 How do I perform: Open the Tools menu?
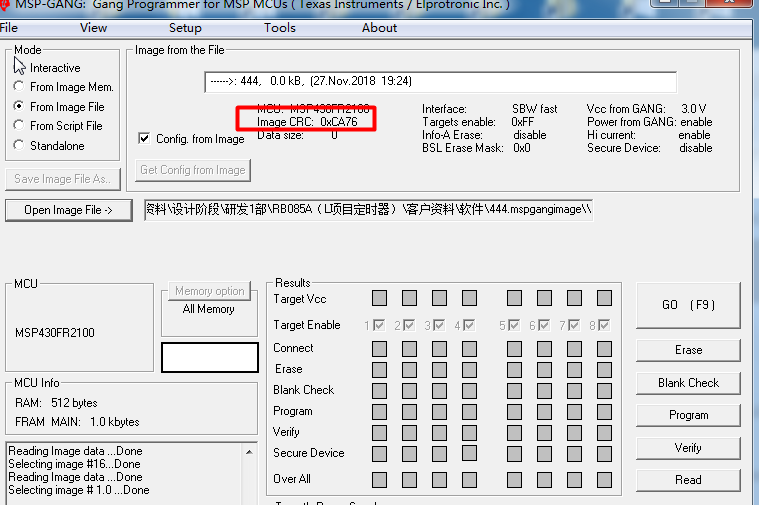(x=280, y=28)
